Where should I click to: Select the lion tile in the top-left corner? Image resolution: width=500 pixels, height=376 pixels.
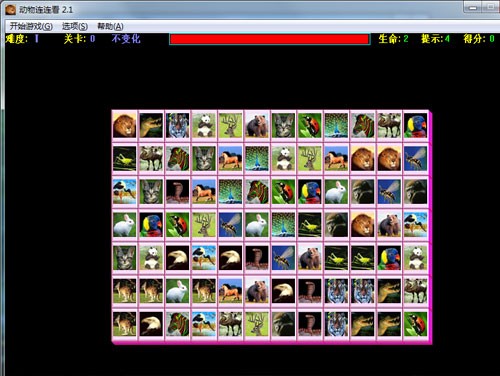[x=124, y=125]
